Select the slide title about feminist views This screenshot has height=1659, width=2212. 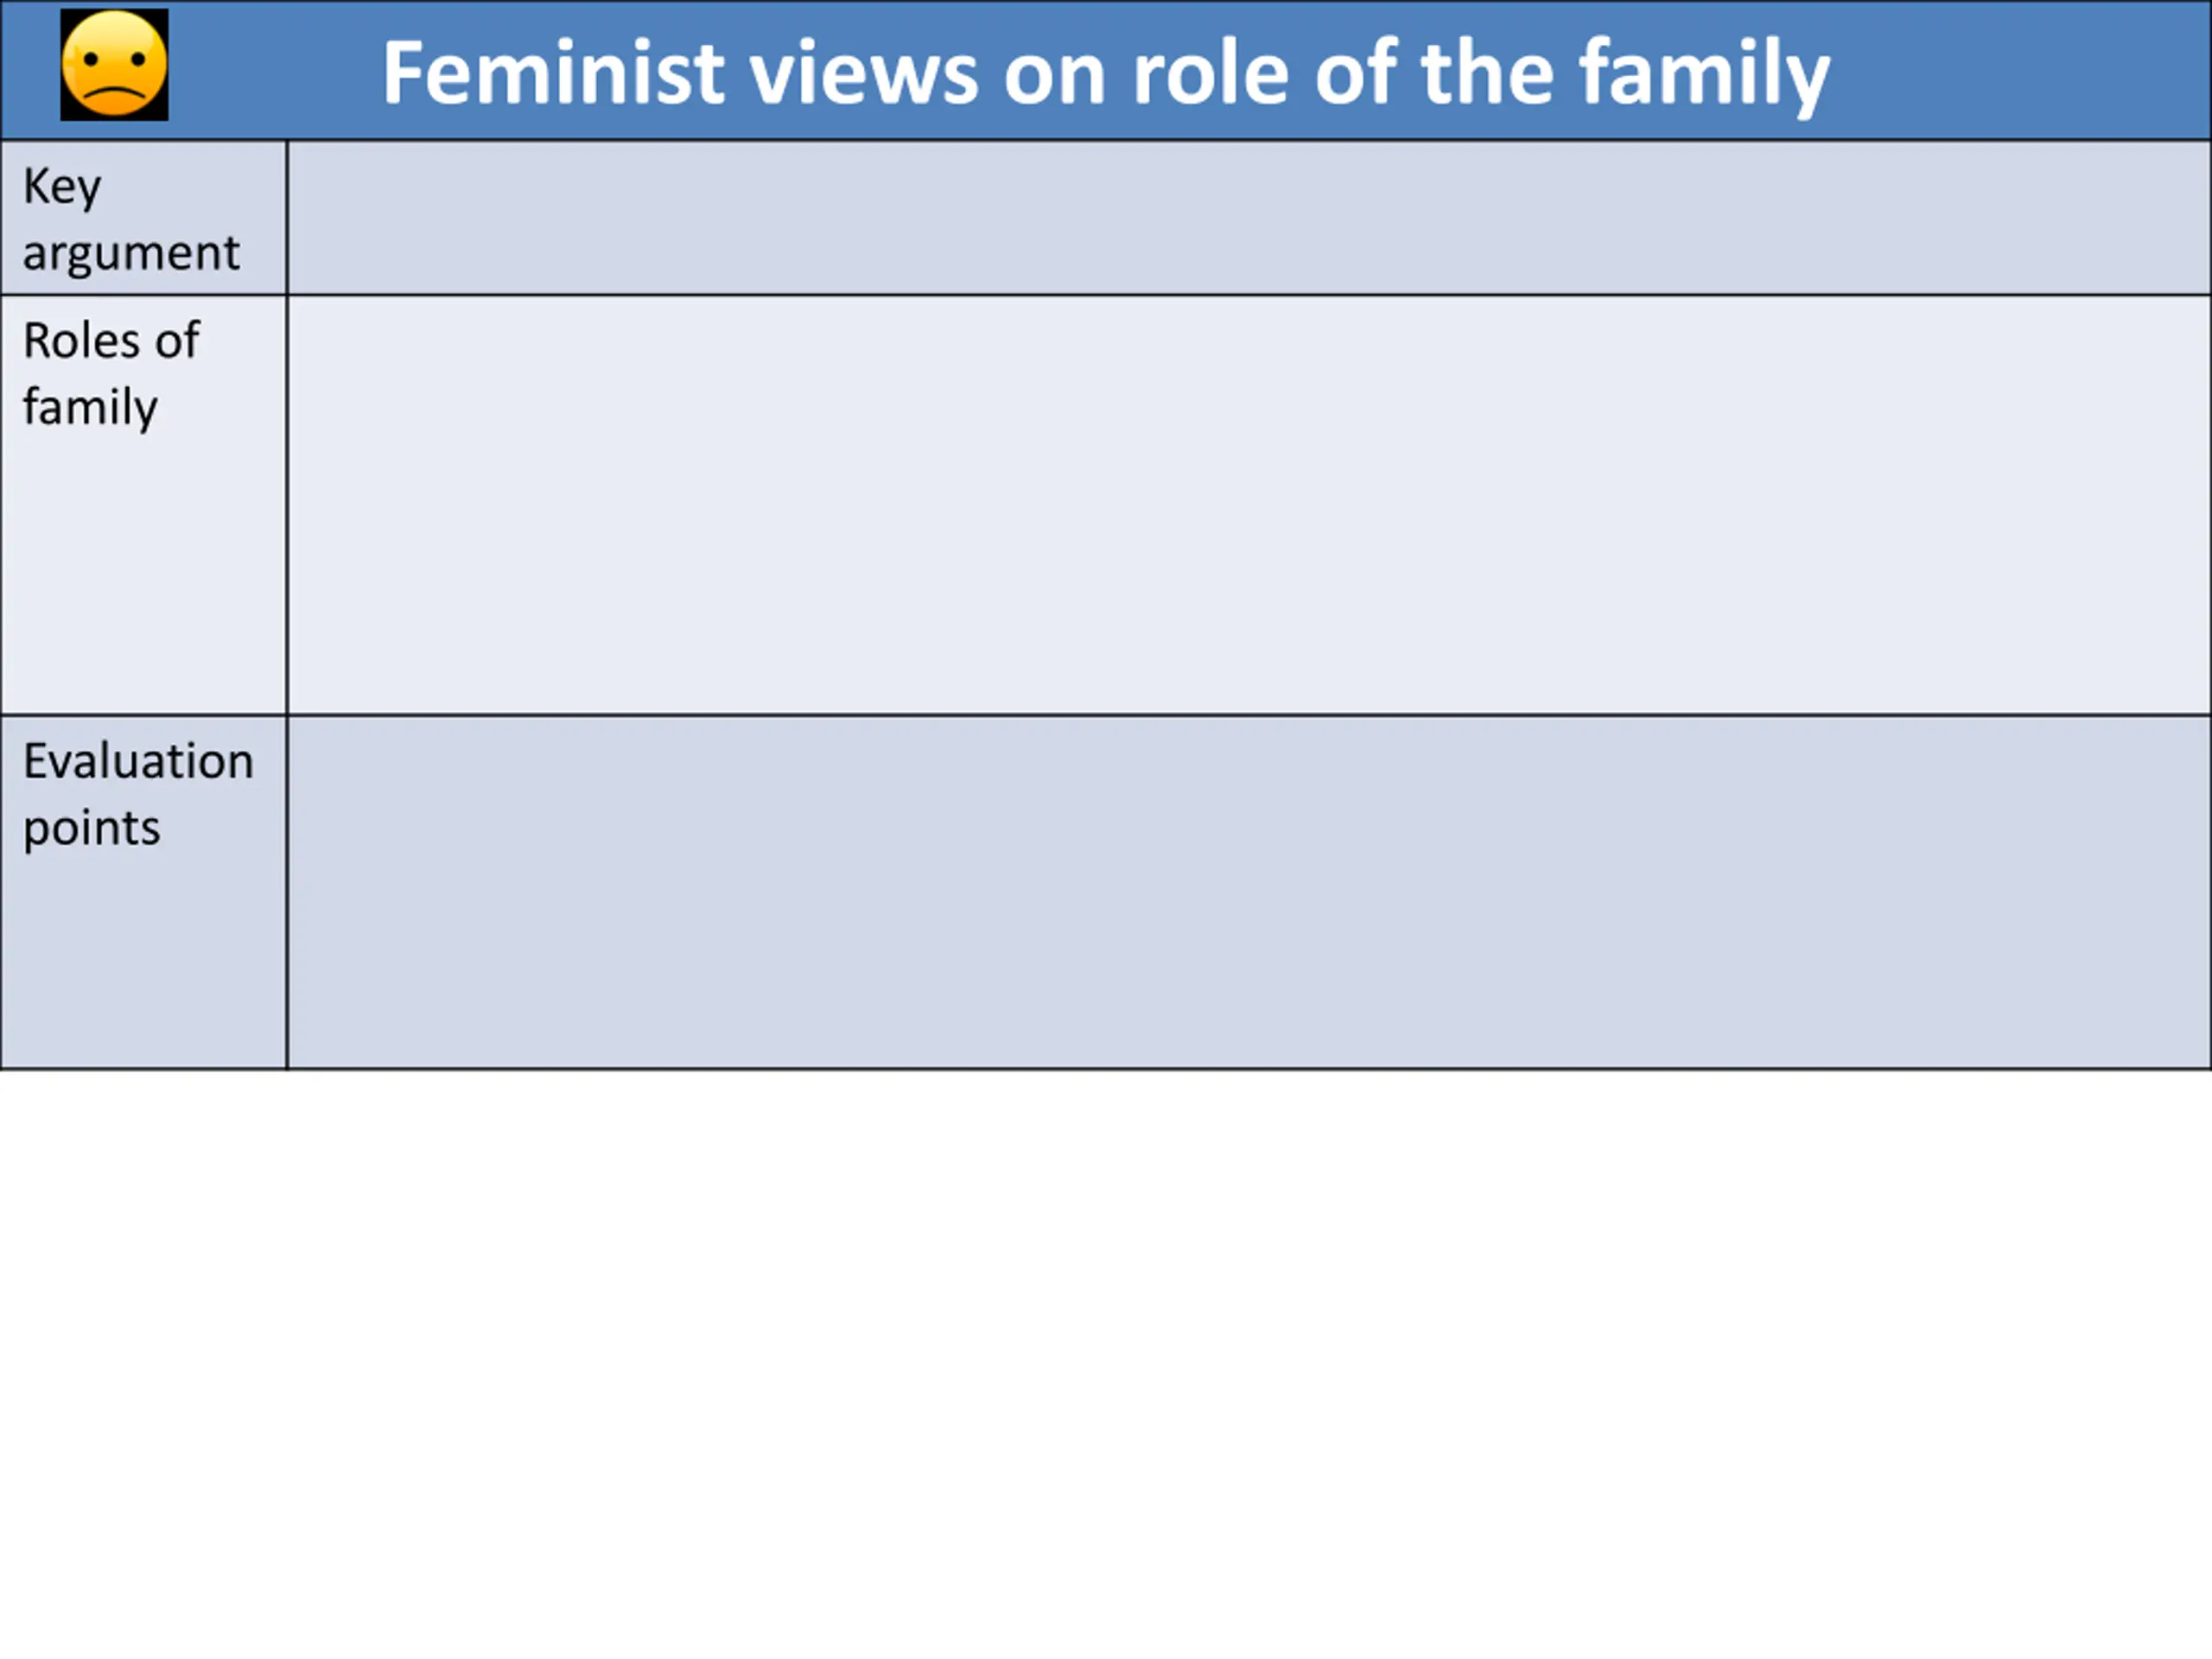pyautogui.click(x=1106, y=74)
